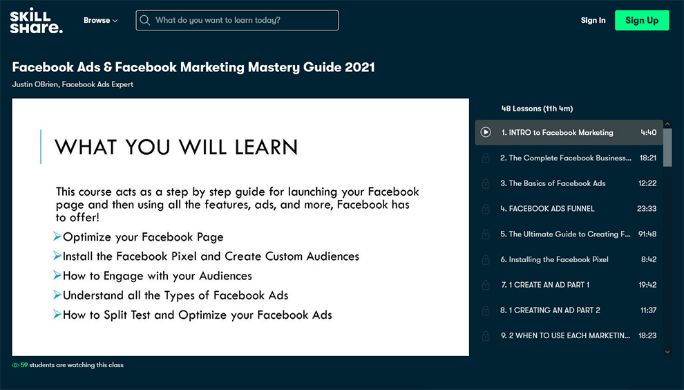Open lesson 3 The Basics of Facebook Ads

point(569,183)
